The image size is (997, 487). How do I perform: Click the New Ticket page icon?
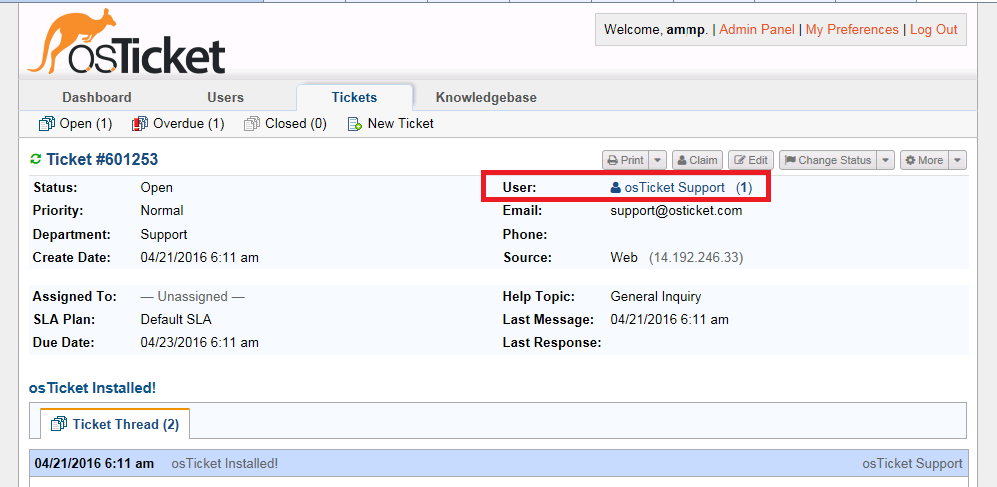point(355,124)
